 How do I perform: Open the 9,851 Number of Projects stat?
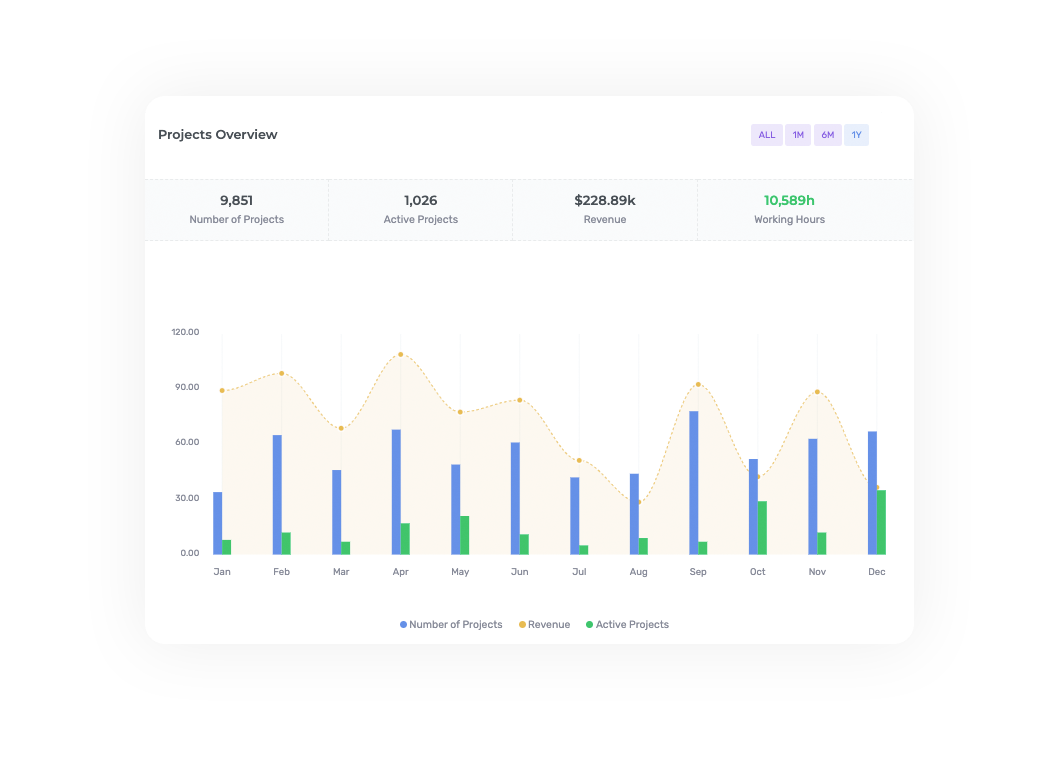coord(236,210)
